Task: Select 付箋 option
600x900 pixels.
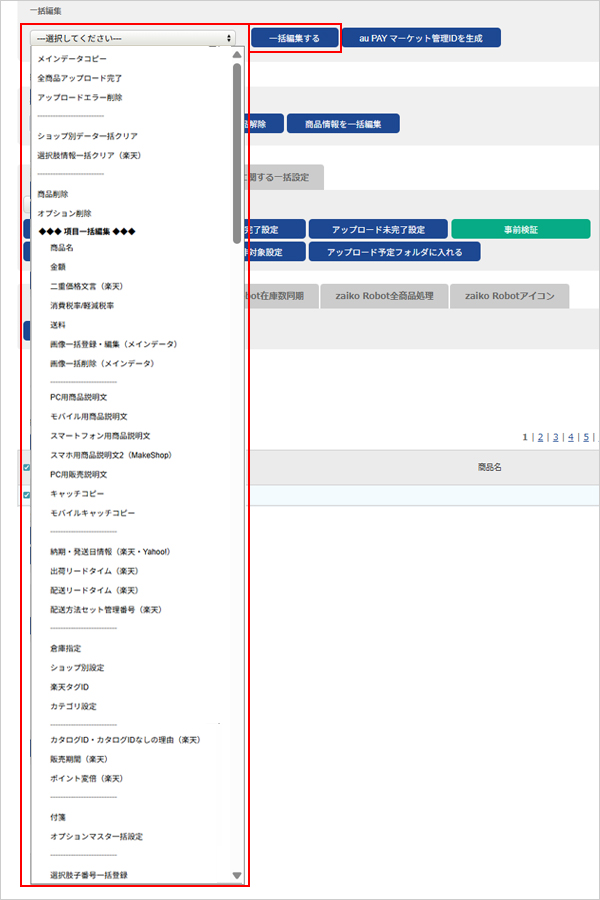Action: coord(58,817)
